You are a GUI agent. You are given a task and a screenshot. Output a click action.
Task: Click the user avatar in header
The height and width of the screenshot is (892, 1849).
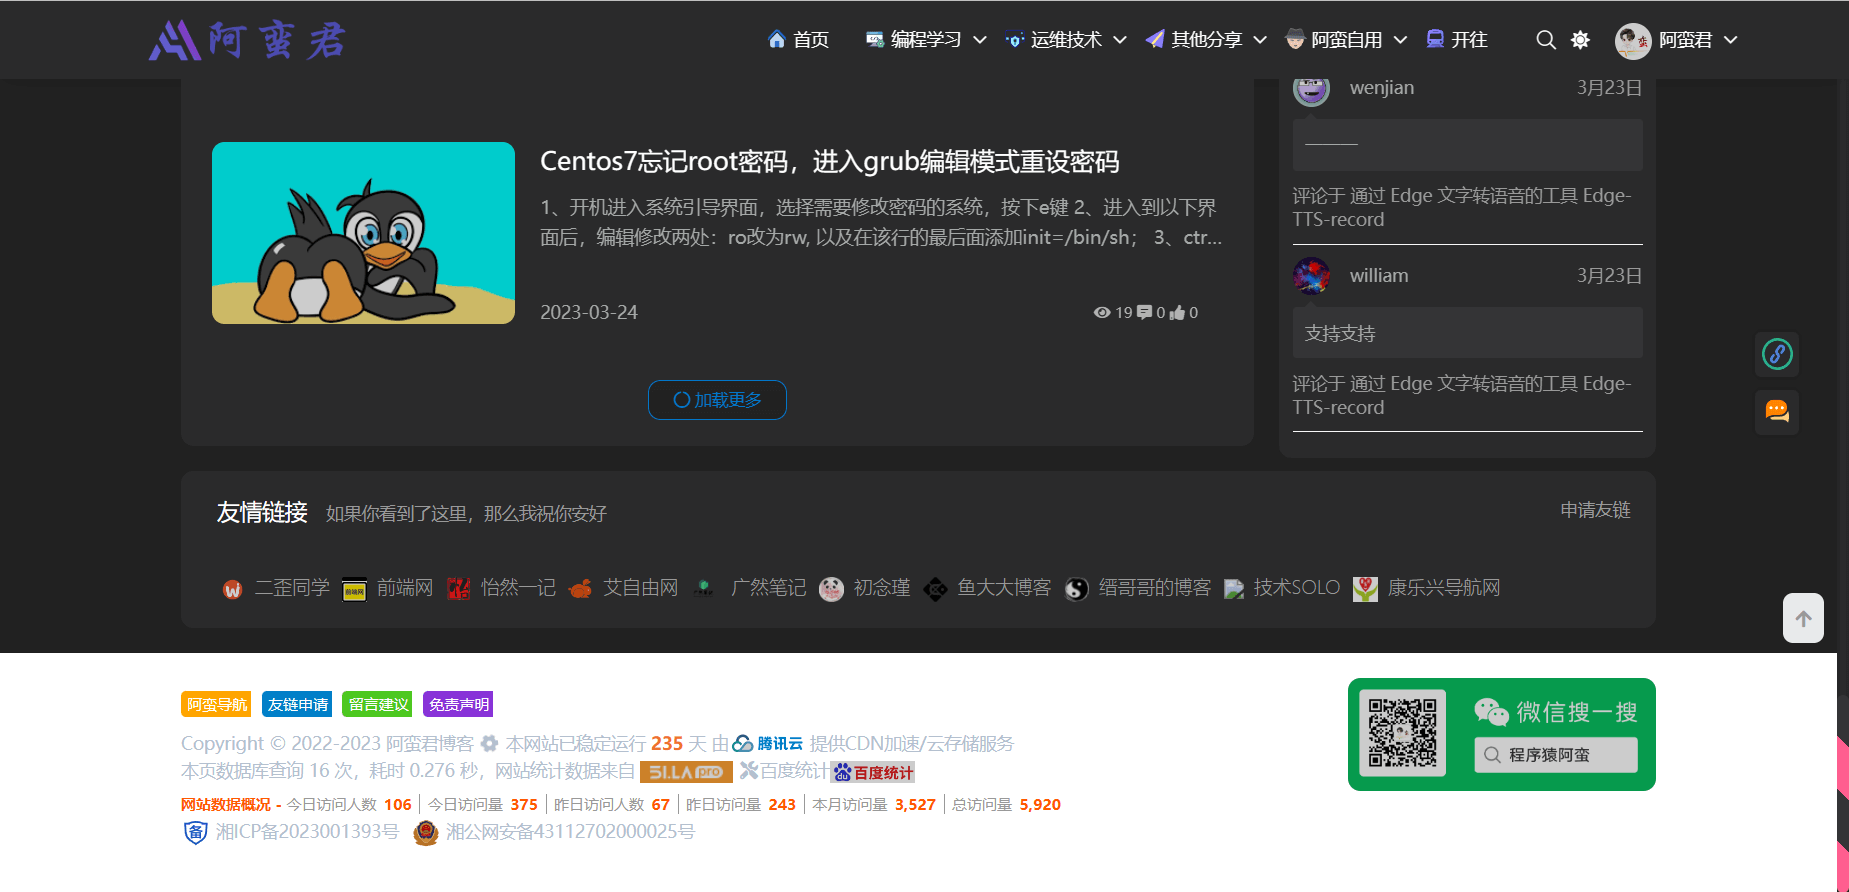tap(1633, 40)
